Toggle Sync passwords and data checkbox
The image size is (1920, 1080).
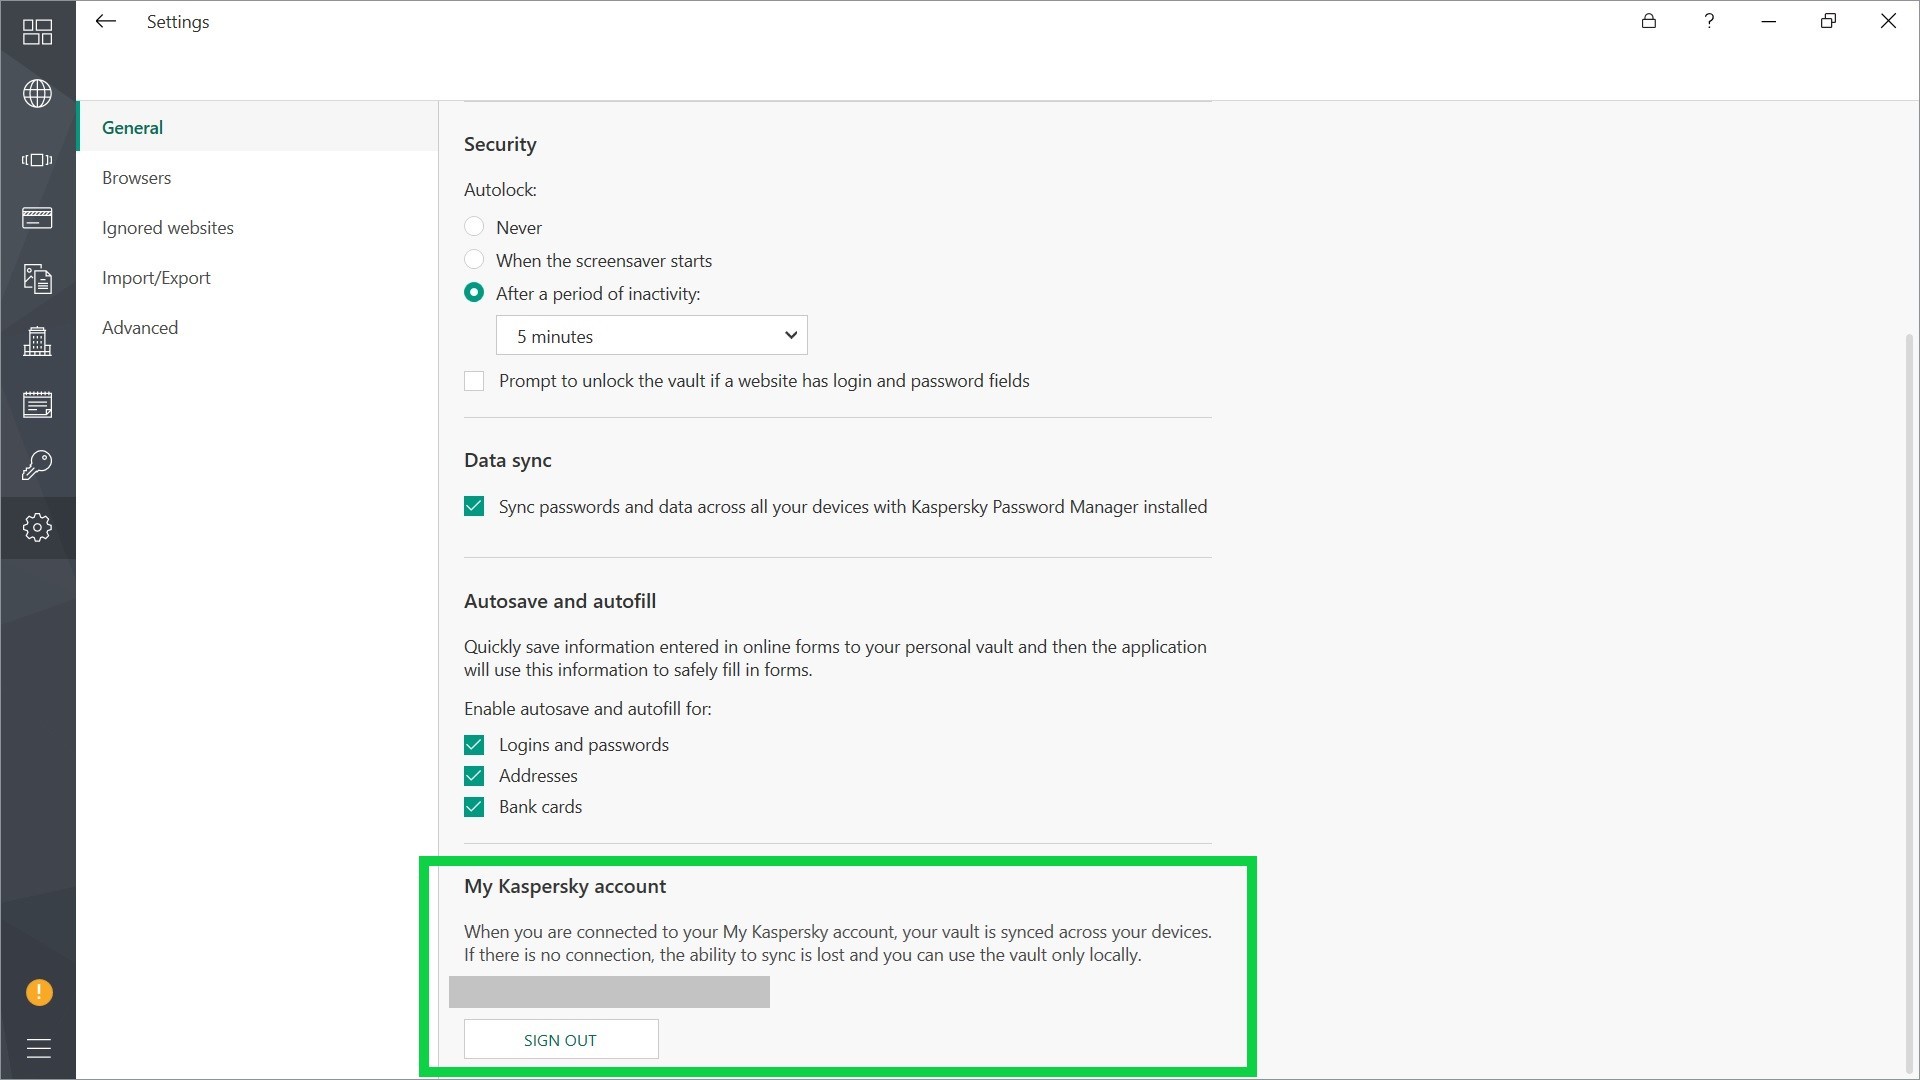[x=474, y=507]
